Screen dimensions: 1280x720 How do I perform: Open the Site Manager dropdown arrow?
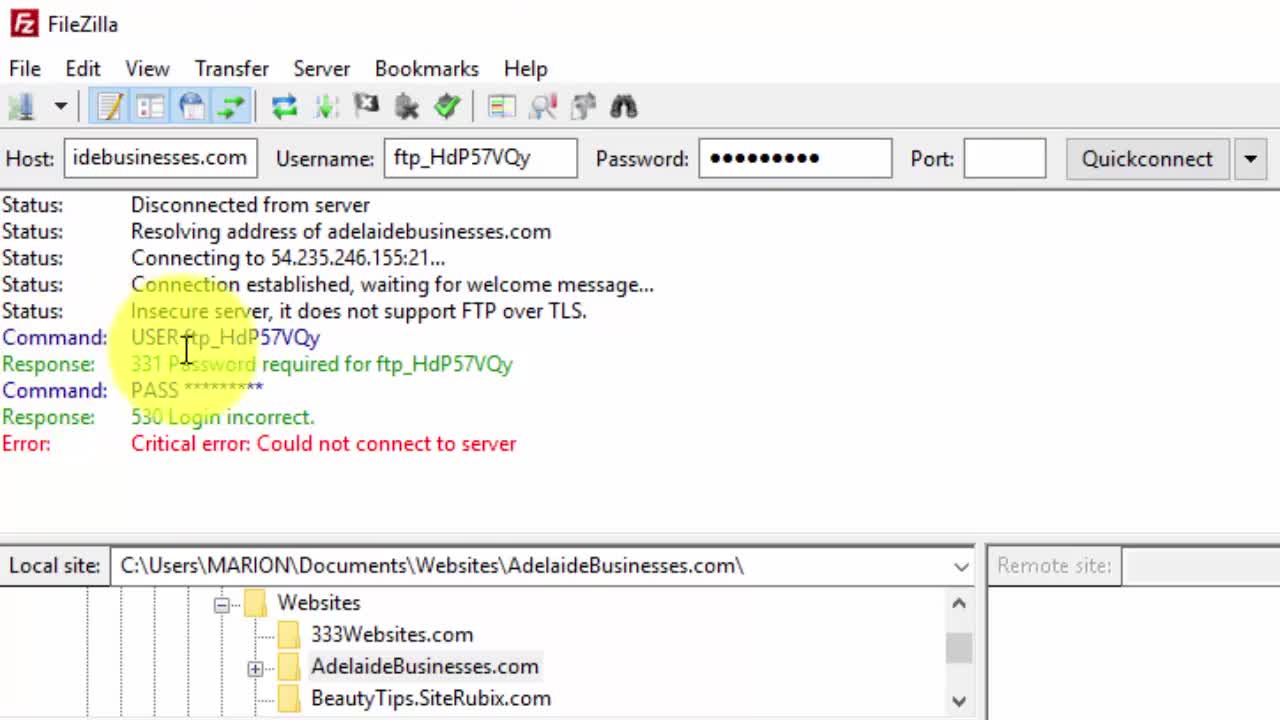pos(60,106)
